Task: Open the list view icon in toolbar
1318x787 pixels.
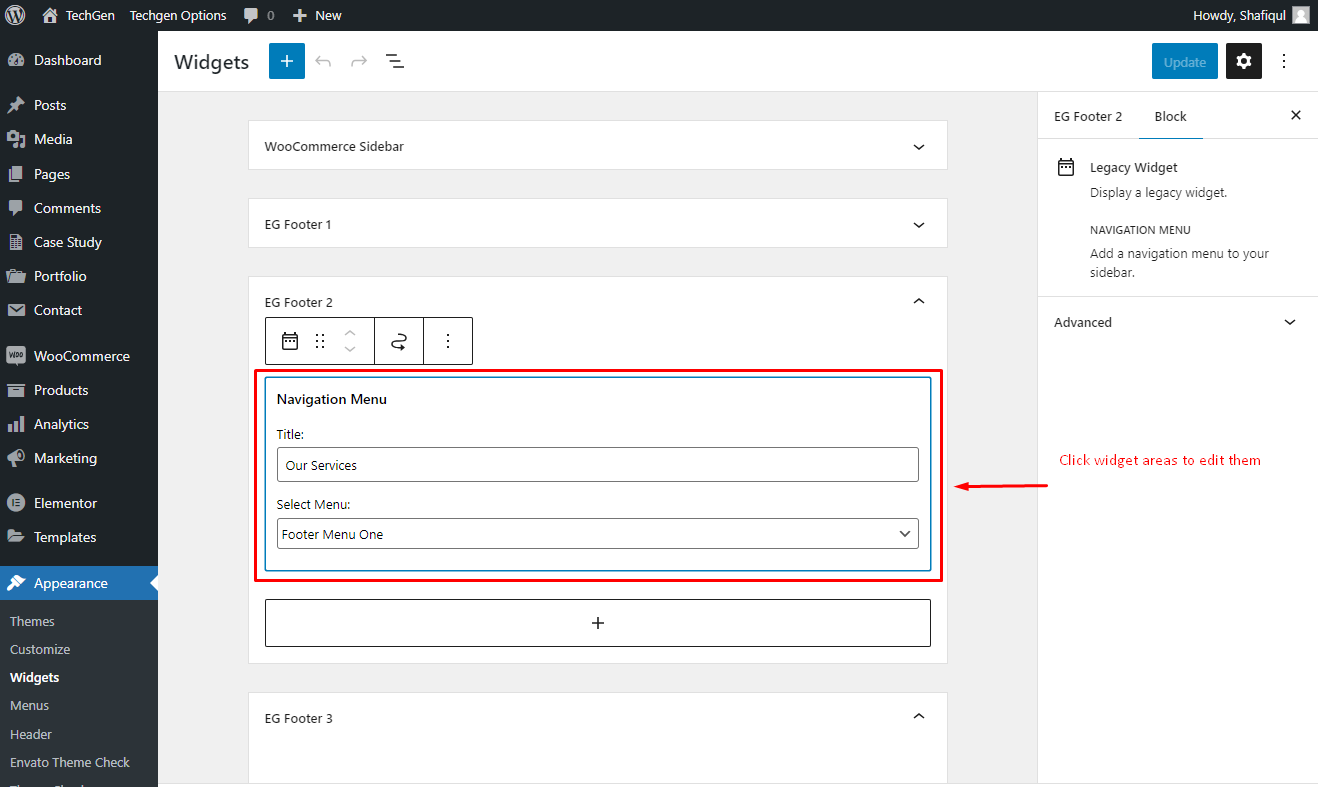Action: [x=395, y=61]
